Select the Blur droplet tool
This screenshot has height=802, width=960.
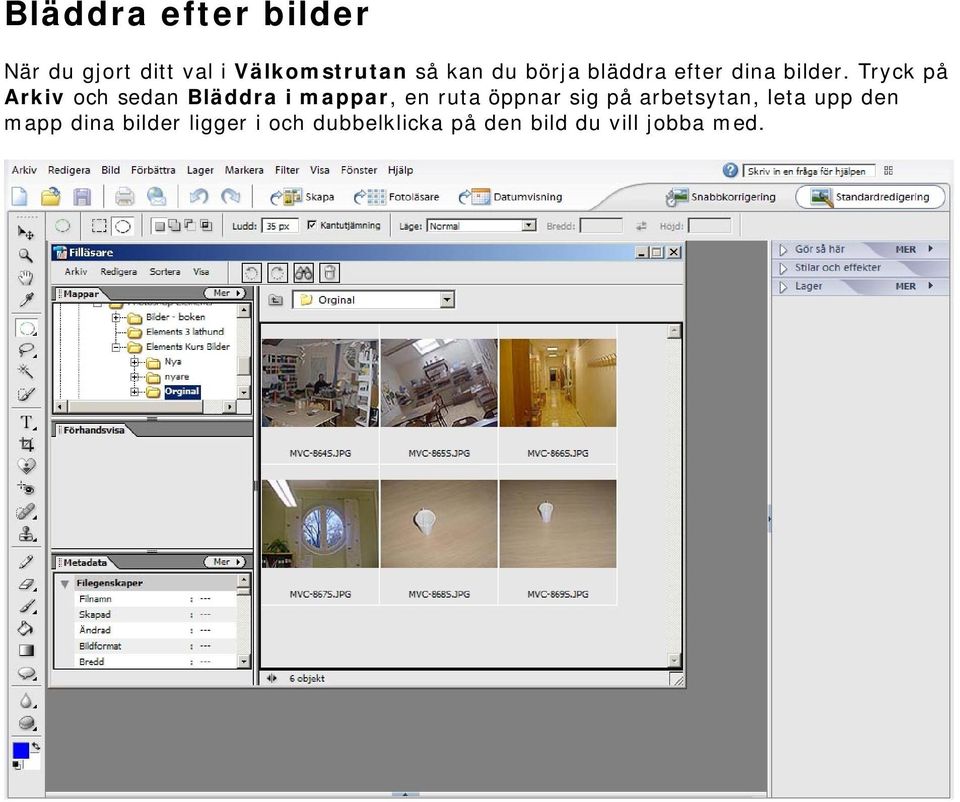(26, 701)
